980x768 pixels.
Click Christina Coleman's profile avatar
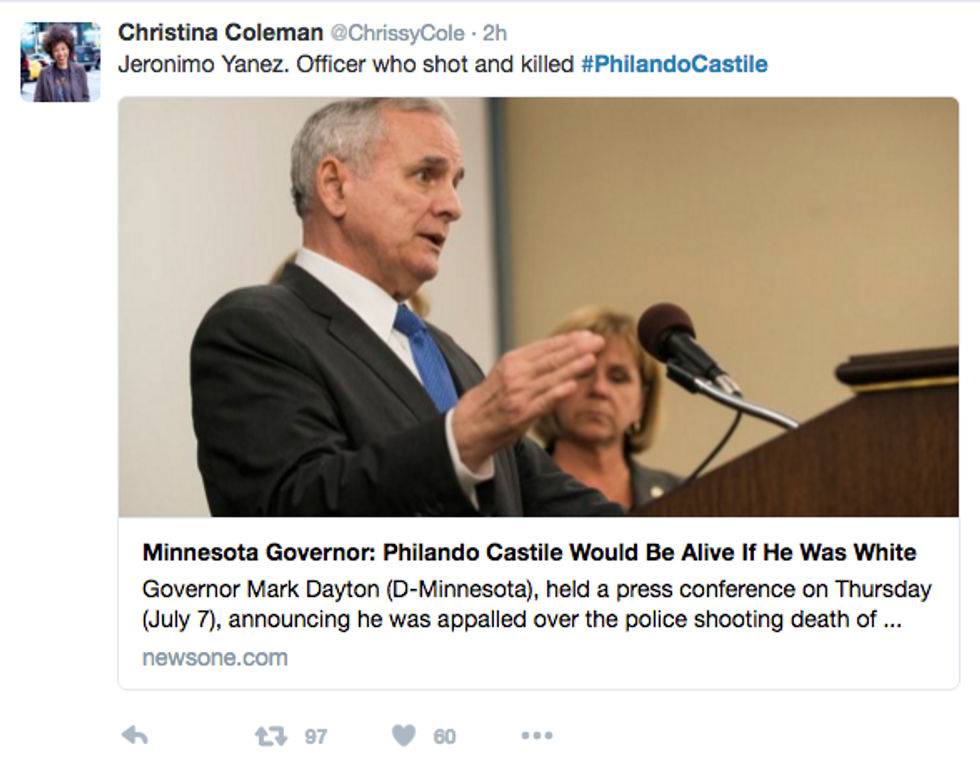click(61, 62)
